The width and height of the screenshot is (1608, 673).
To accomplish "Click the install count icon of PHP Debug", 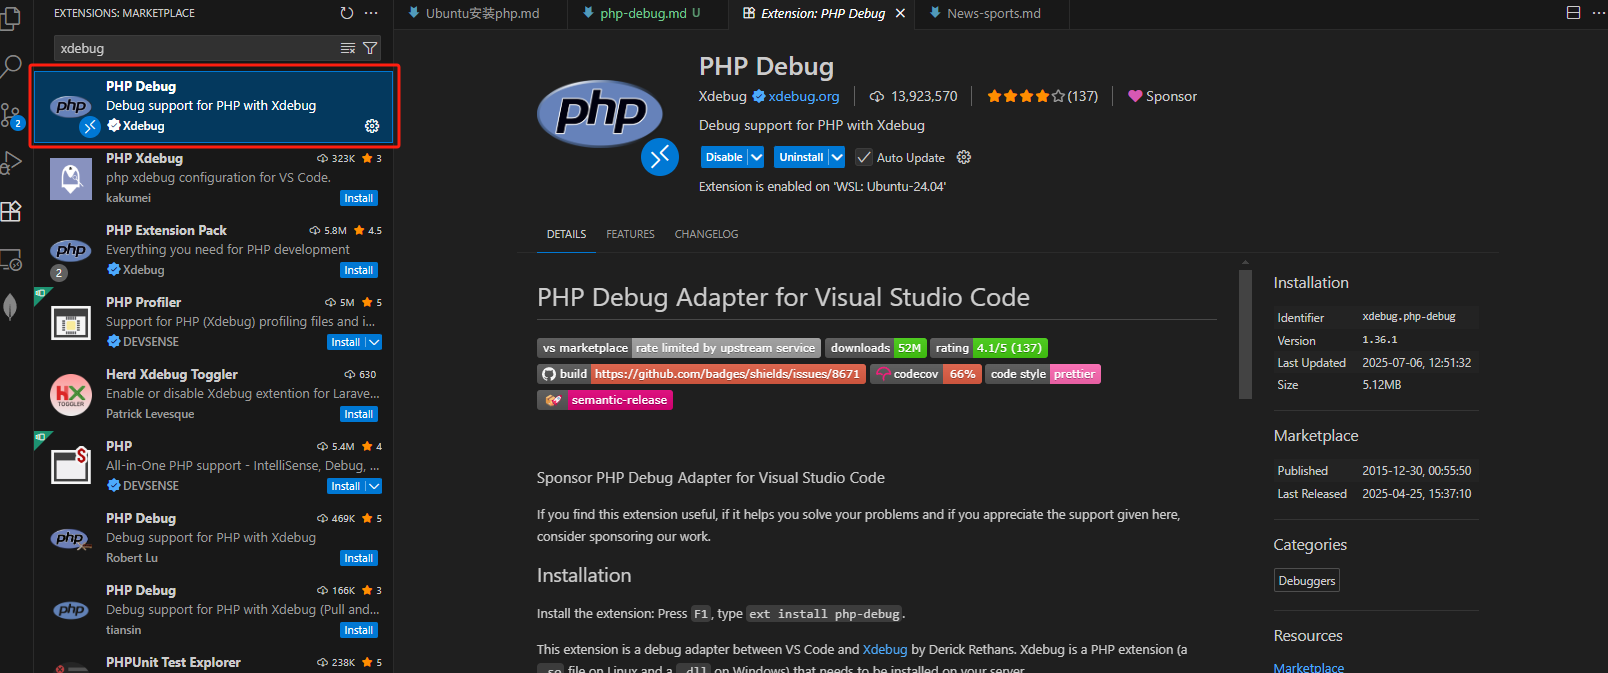I will 877,96.
